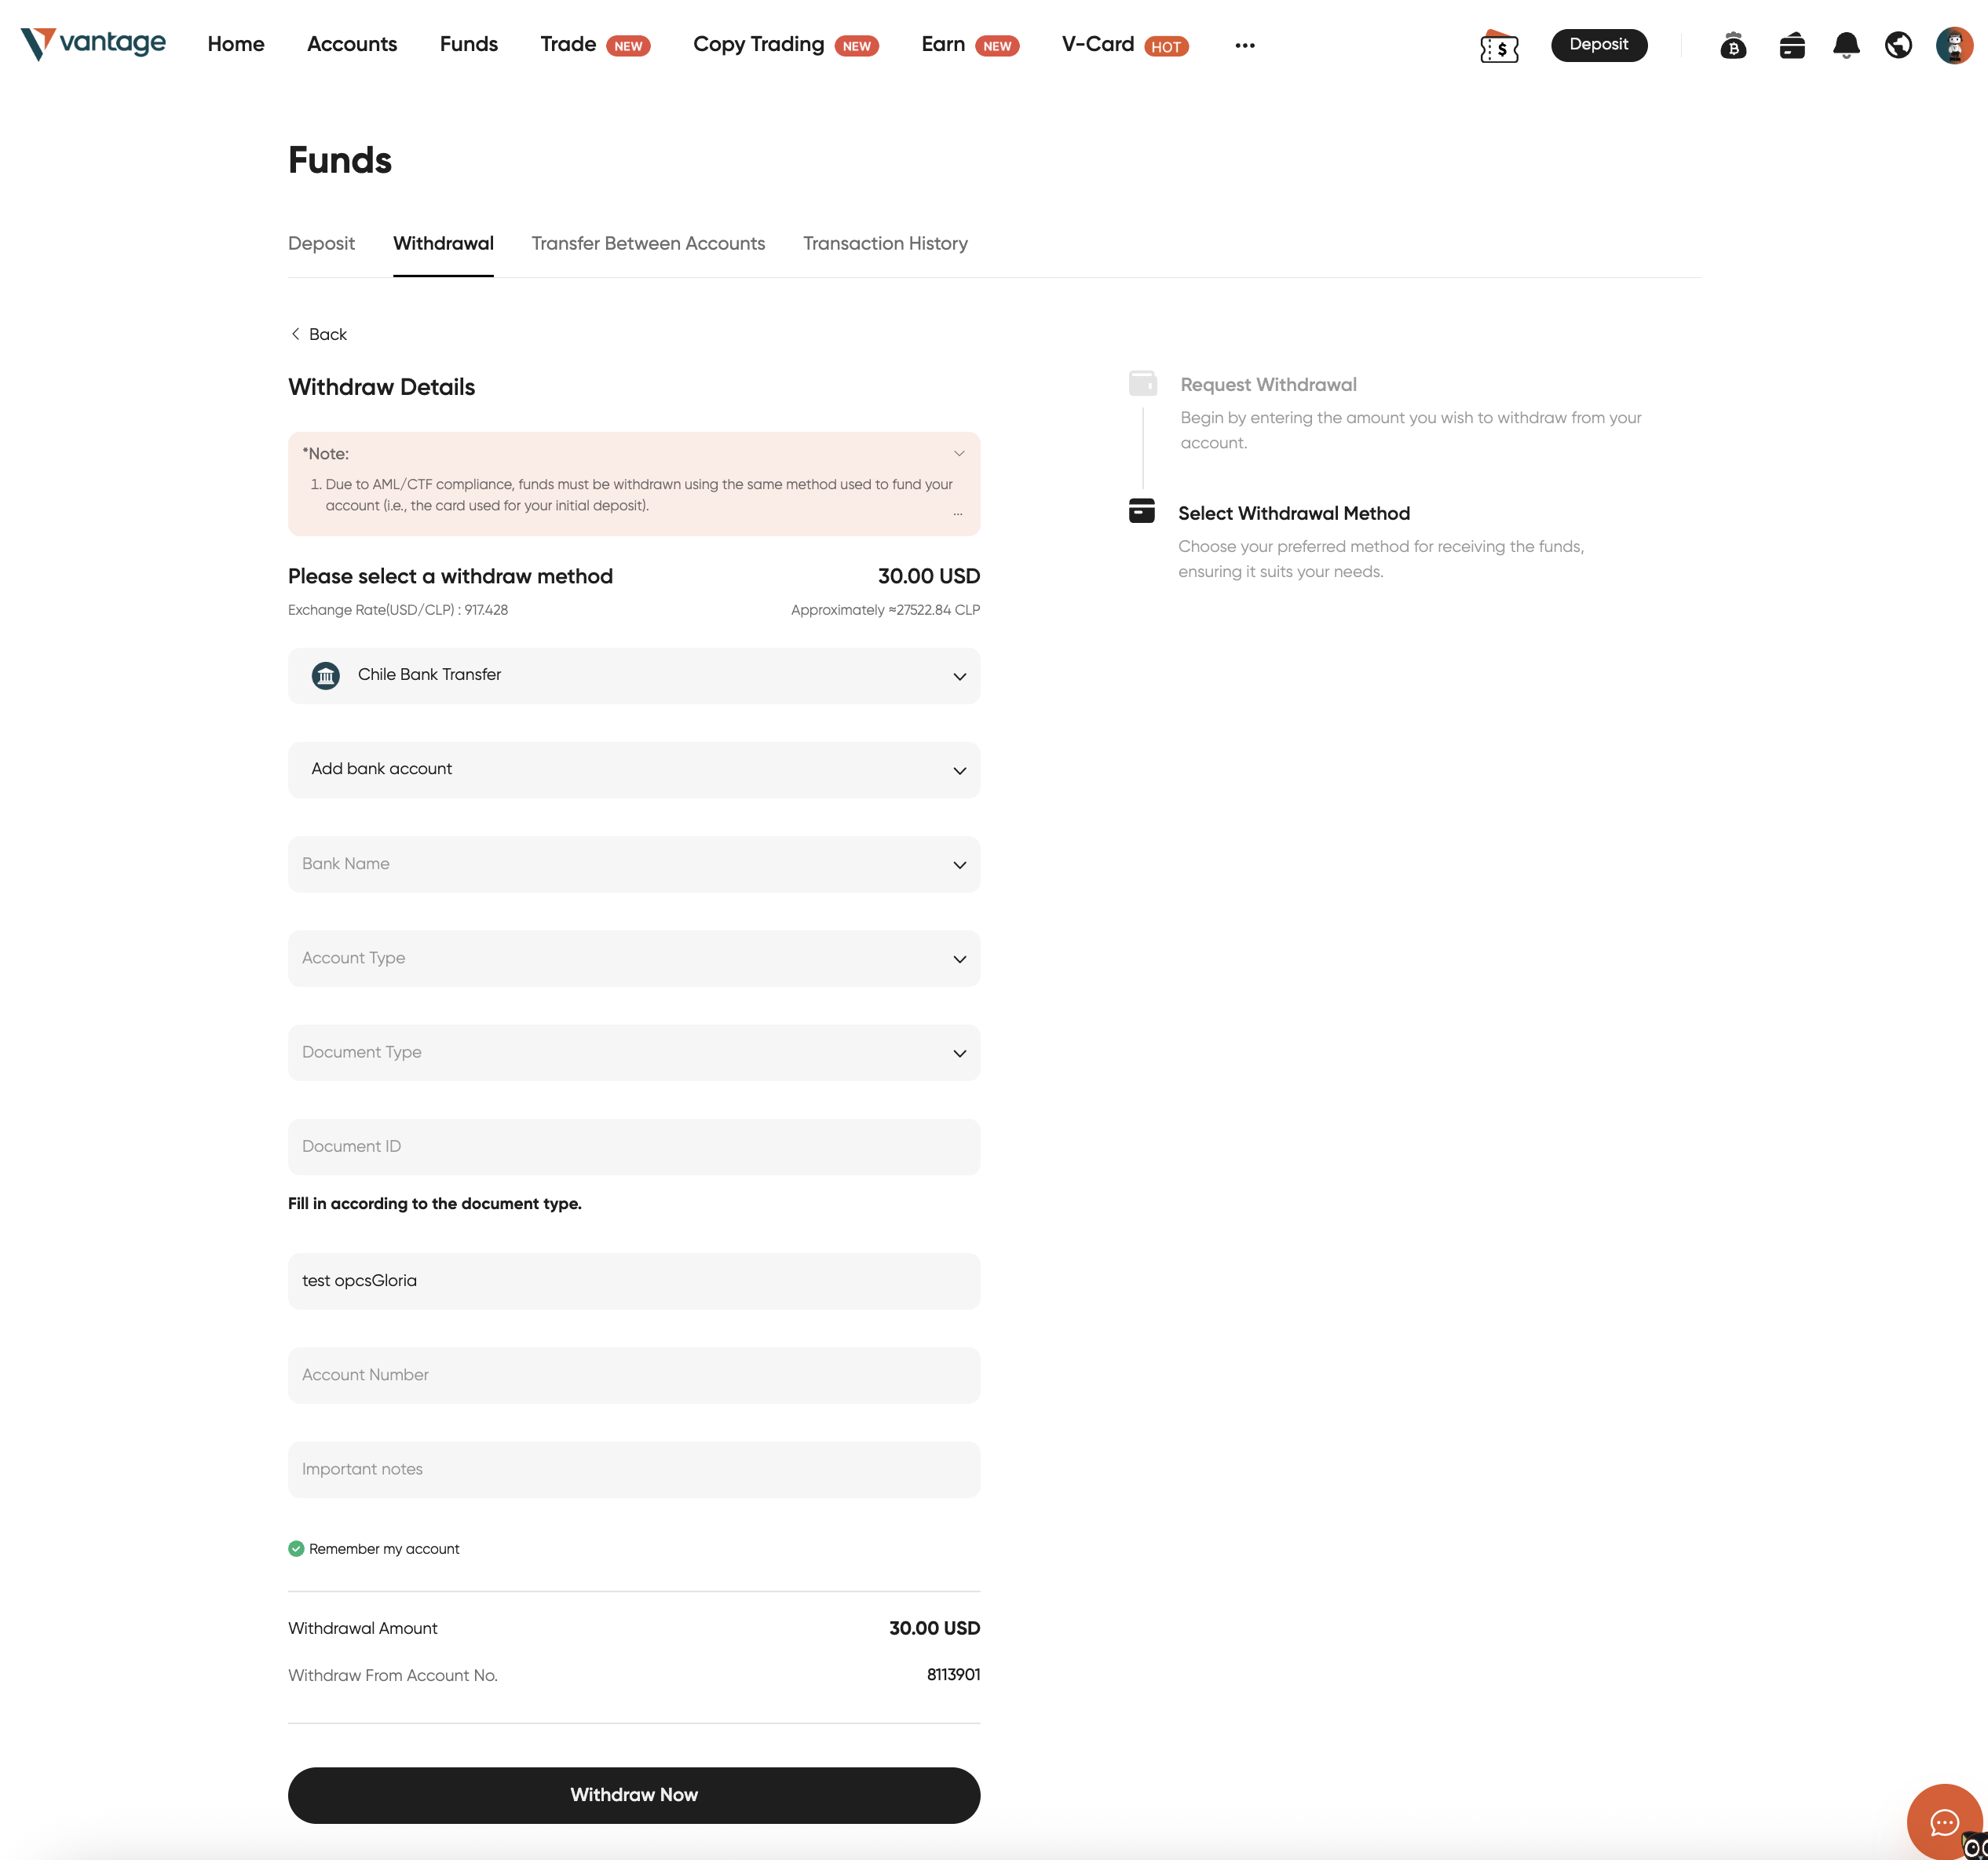Open the Accounts menu item
The width and height of the screenshot is (1988, 1860).
click(x=352, y=44)
